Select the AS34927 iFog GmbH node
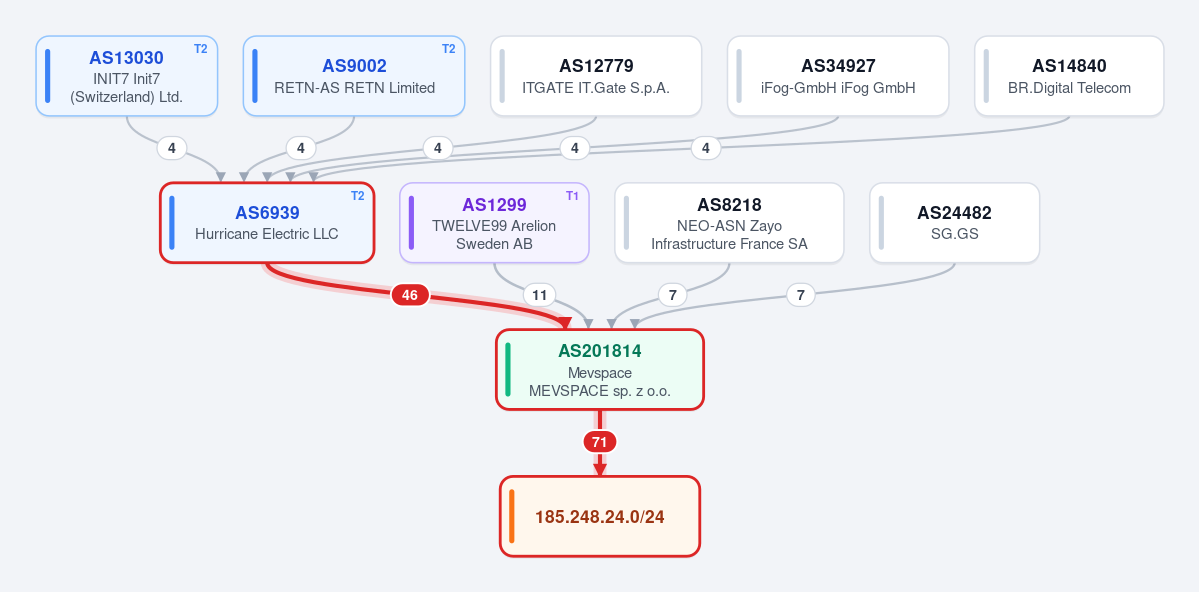This screenshot has height=592, width=1199. (838, 76)
